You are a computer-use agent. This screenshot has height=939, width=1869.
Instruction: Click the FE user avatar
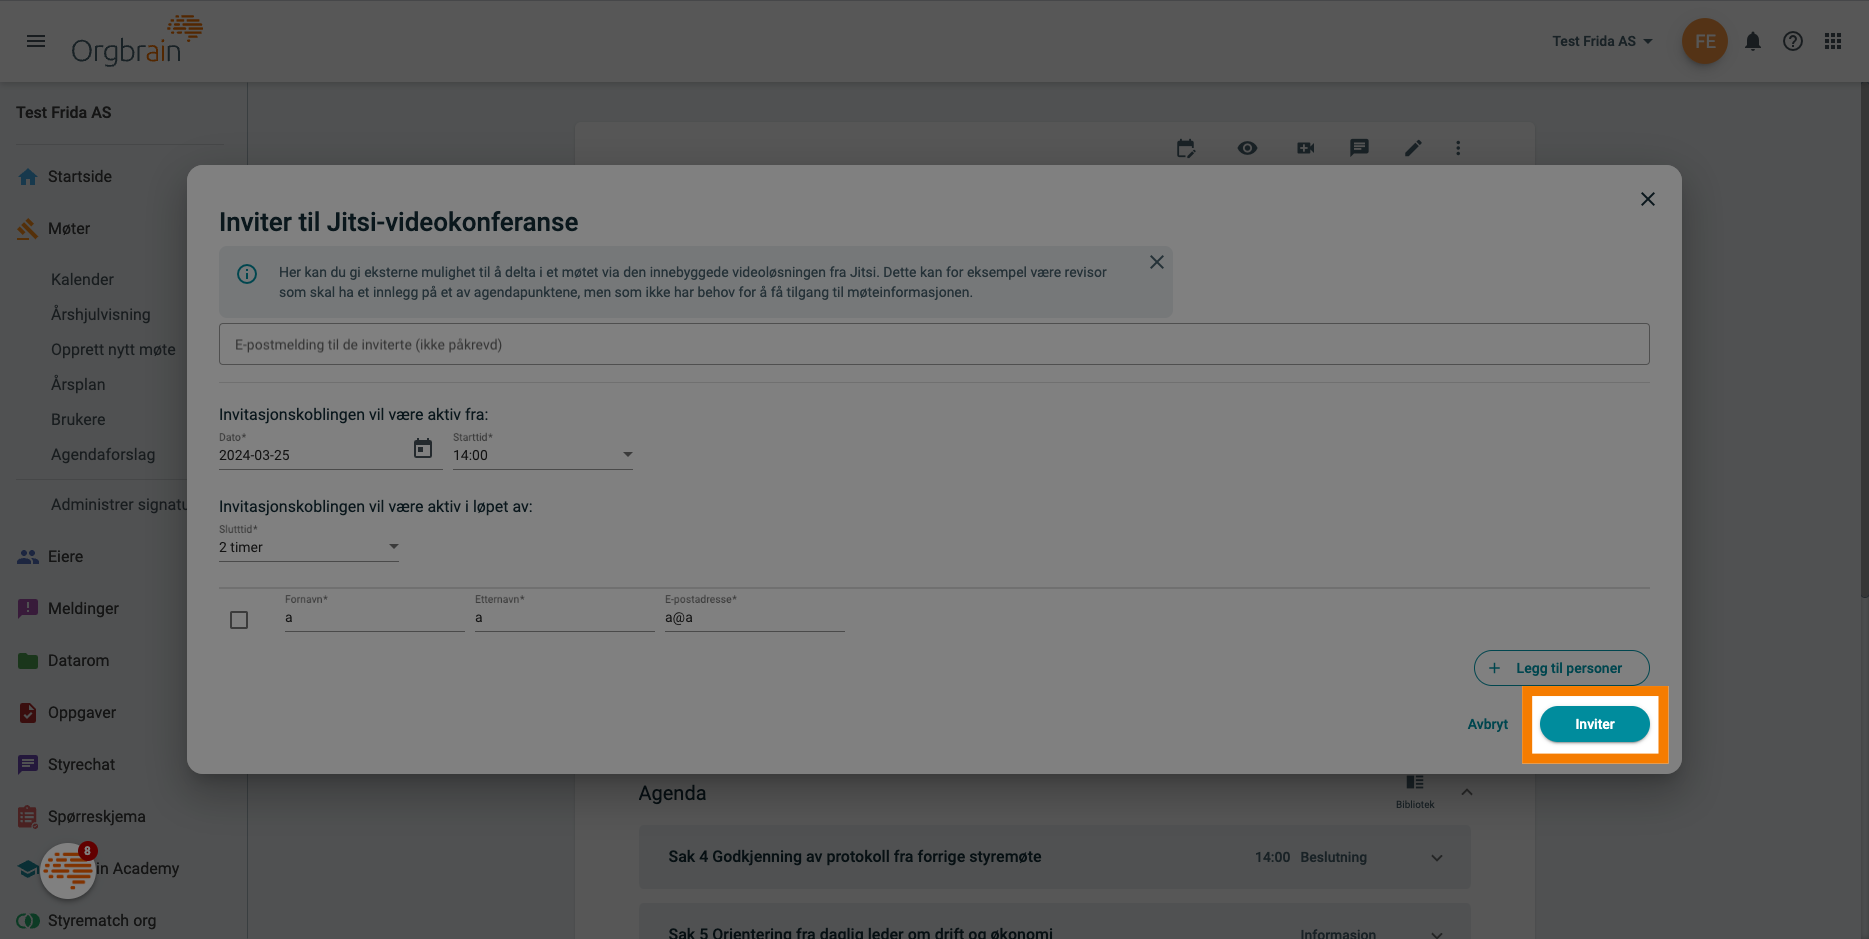click(x=1705, y=41)
